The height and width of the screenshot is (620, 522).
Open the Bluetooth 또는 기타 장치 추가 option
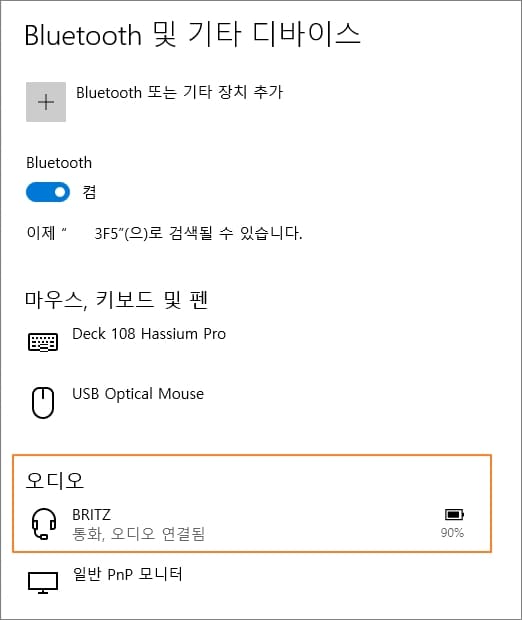(180, 93)
